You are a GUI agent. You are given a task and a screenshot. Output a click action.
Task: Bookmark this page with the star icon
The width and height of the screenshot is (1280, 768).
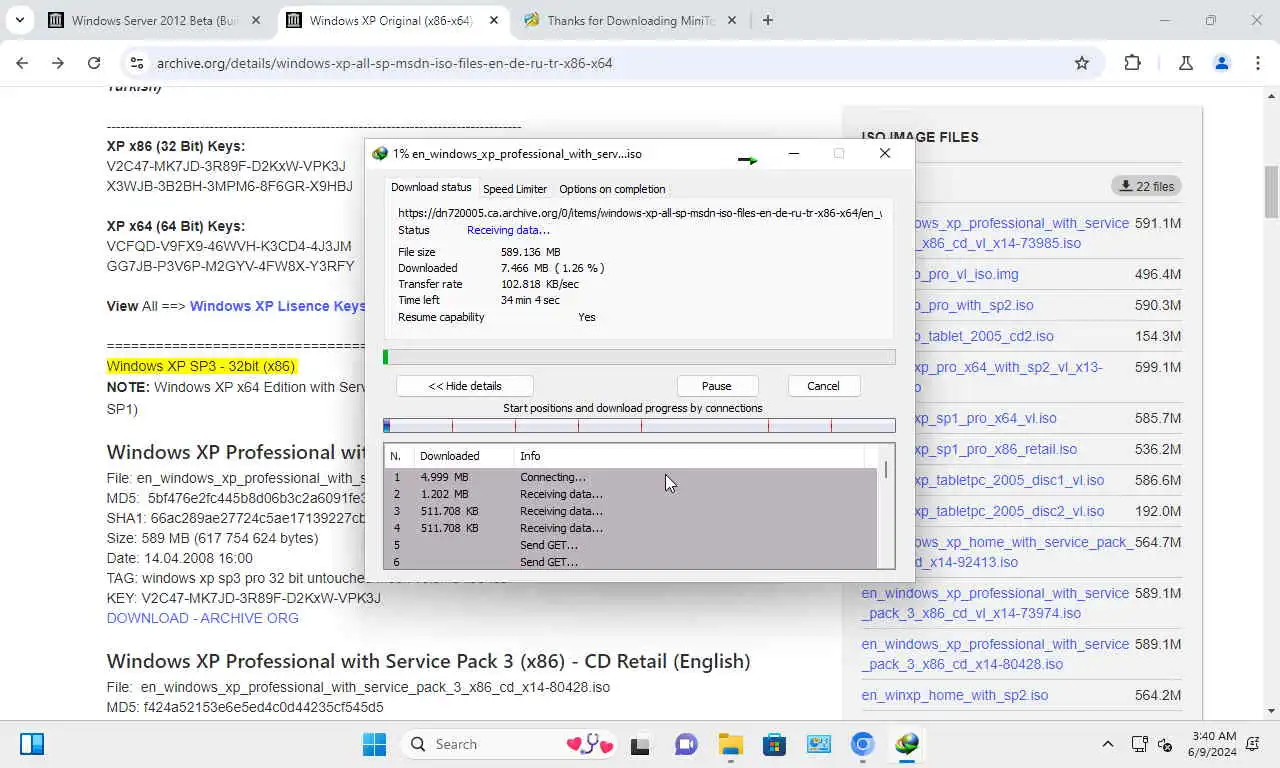(1081, 63)
